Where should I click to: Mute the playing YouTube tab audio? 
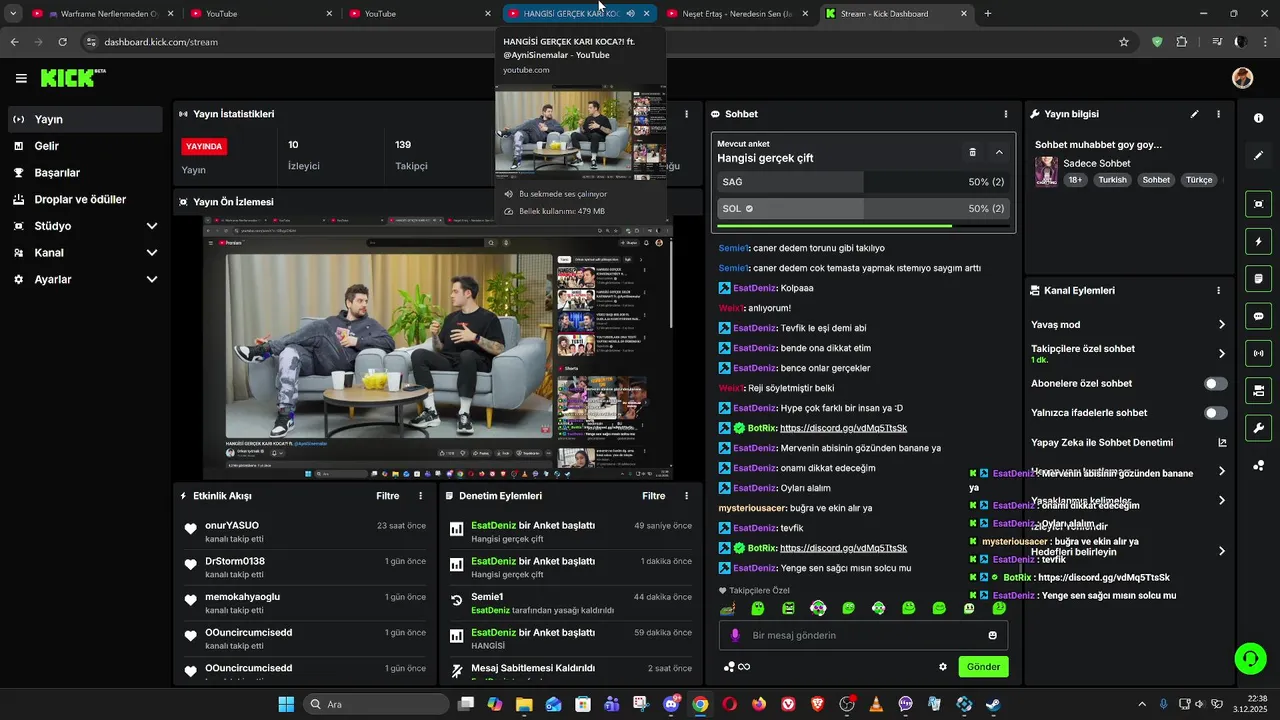coord(630,13)
